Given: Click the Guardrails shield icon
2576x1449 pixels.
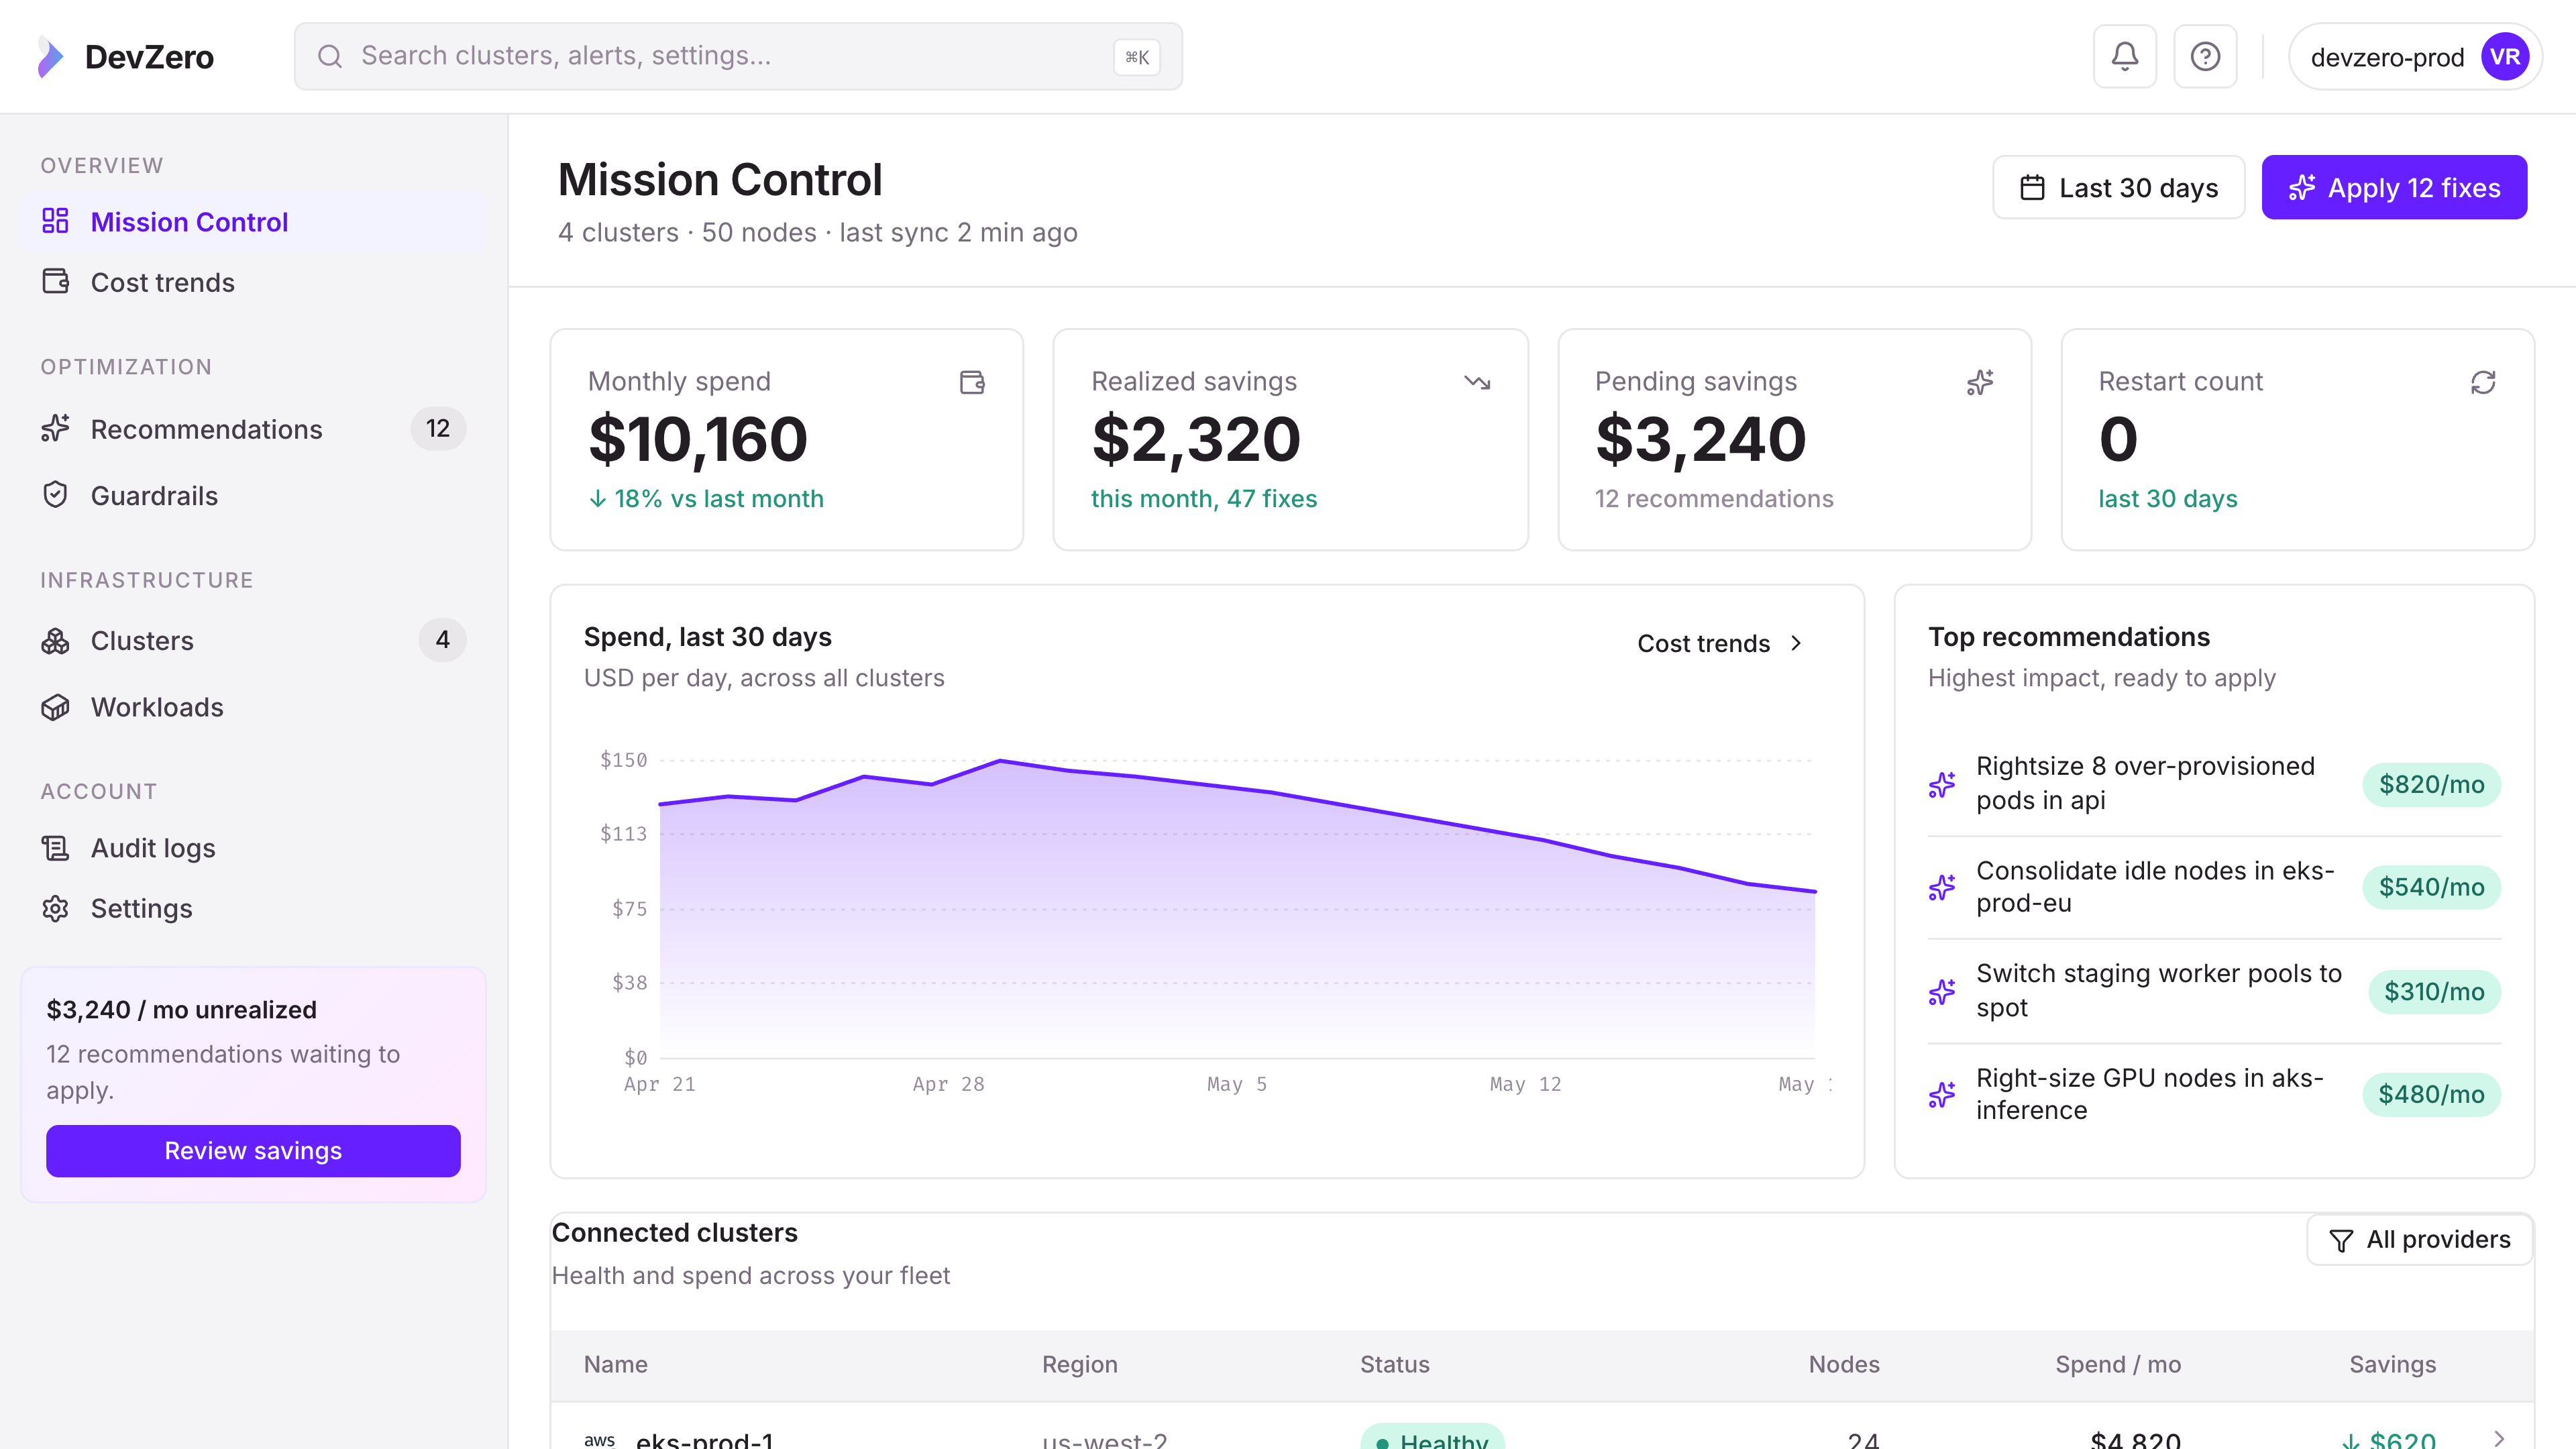Looking at the screenshot, I should point(56,495).
